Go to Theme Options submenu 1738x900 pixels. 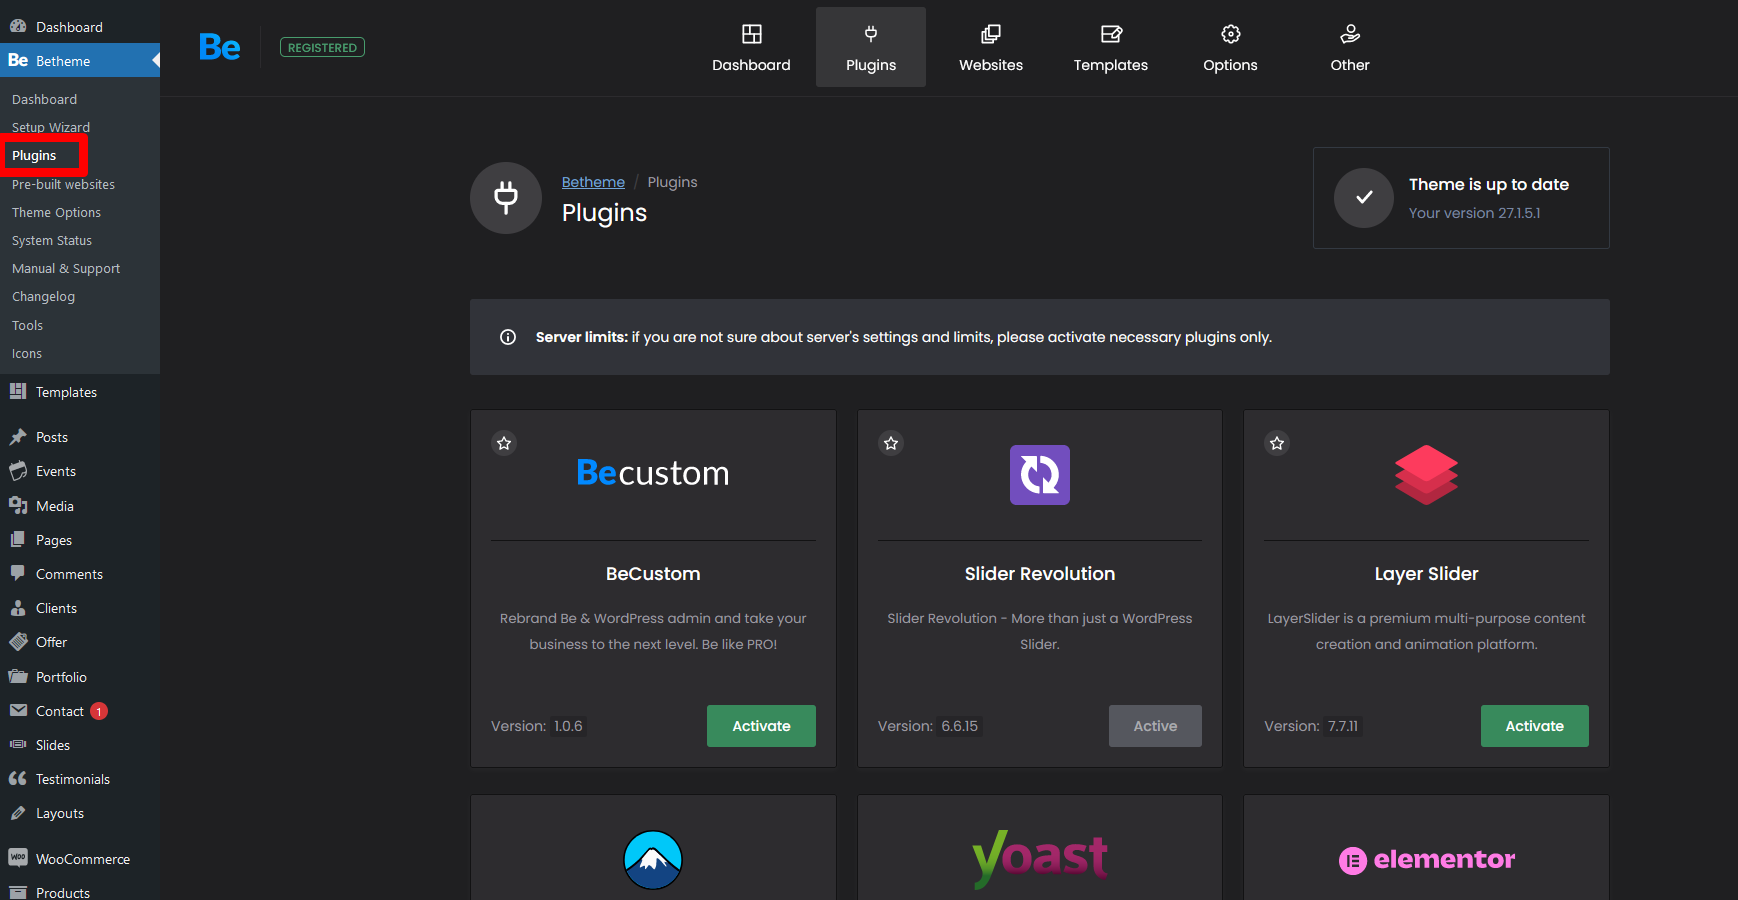point(56,213)
